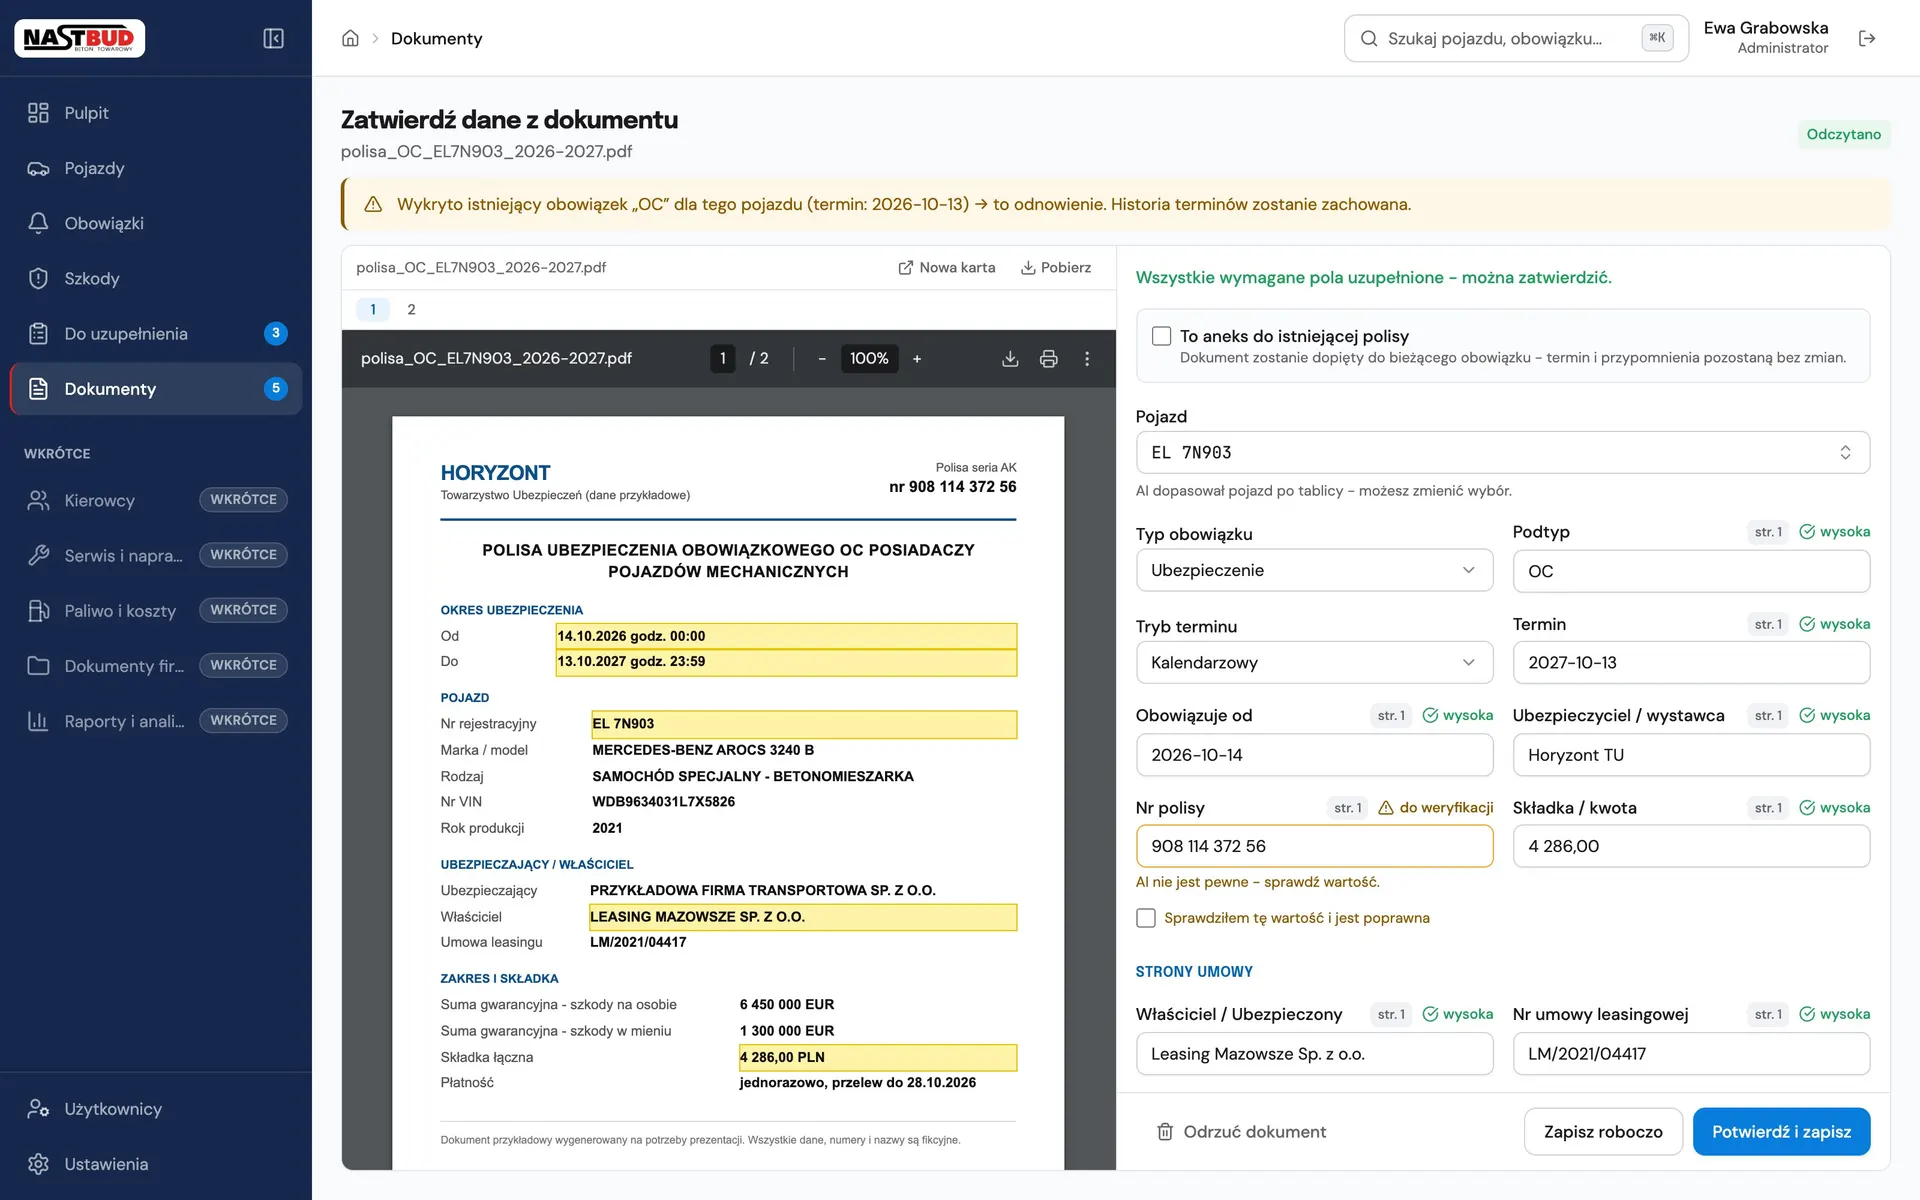Open Pojazdy section in sidebar

156,168
